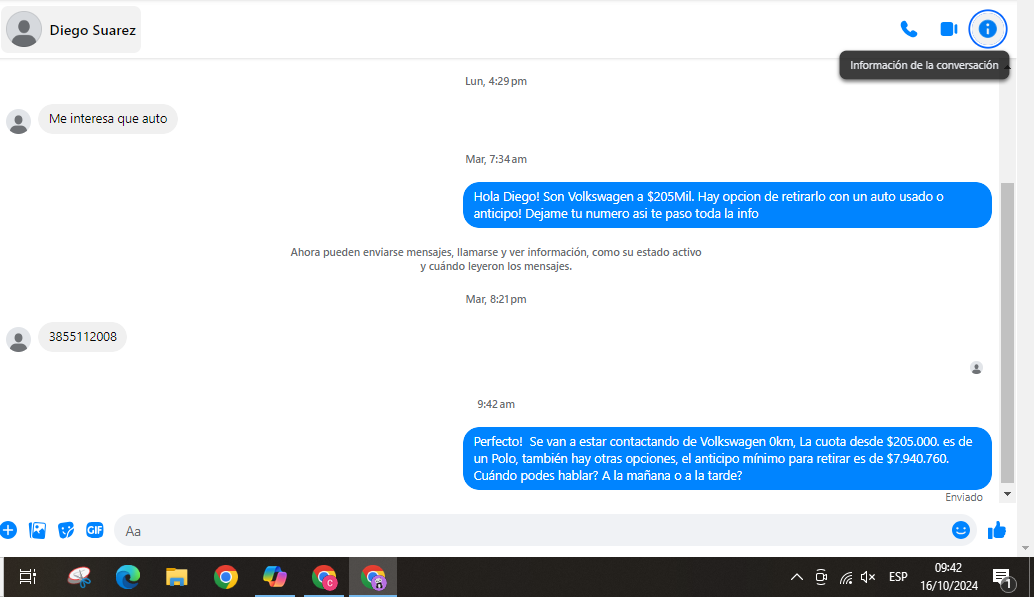1034x597 pixels.
Task: Open the conversation information panel
Action: click(987, 29)
